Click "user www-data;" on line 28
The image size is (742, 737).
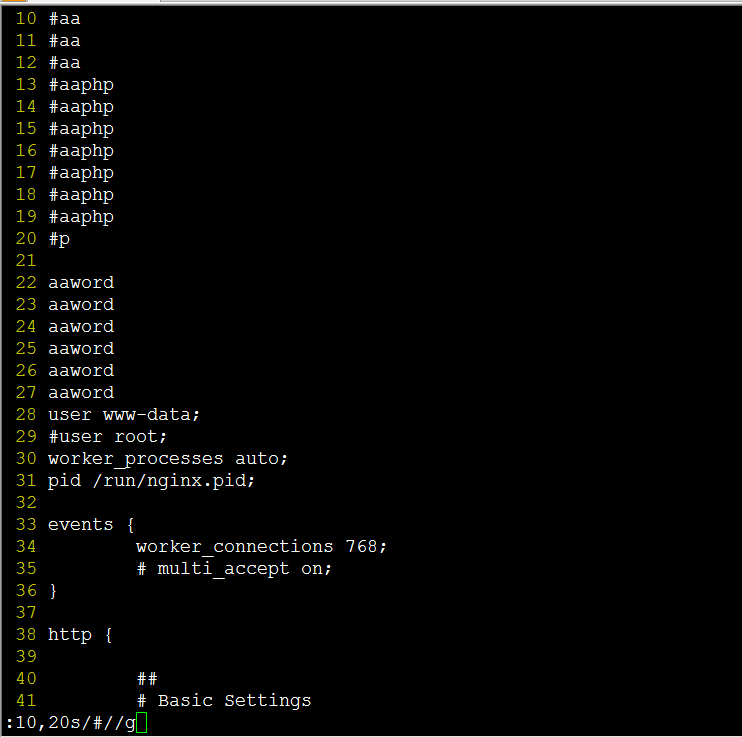124,415
